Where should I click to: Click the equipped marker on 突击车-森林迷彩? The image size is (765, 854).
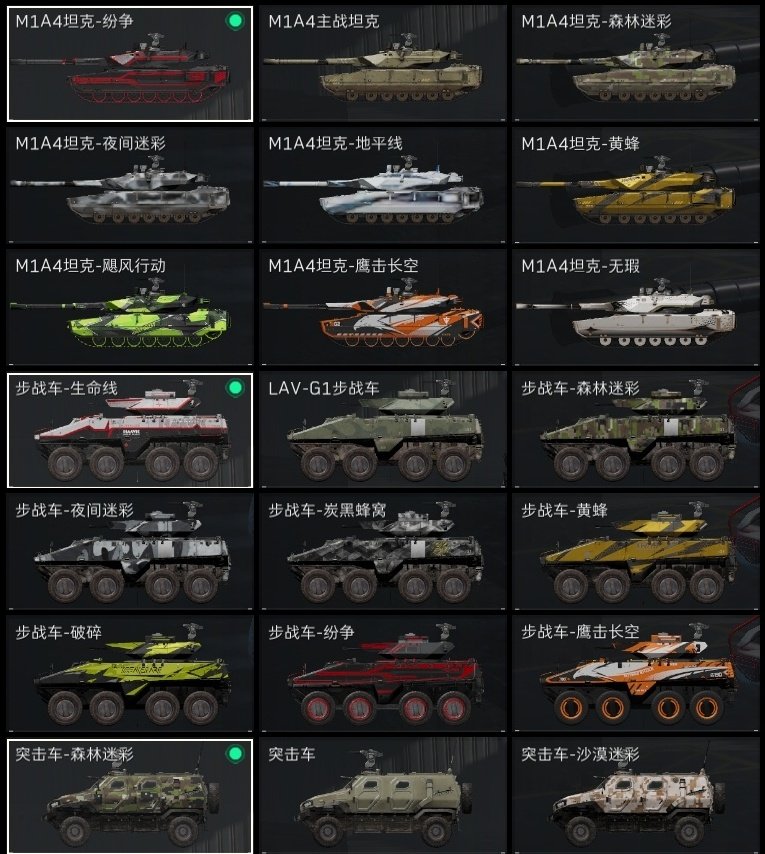point(235,754)
